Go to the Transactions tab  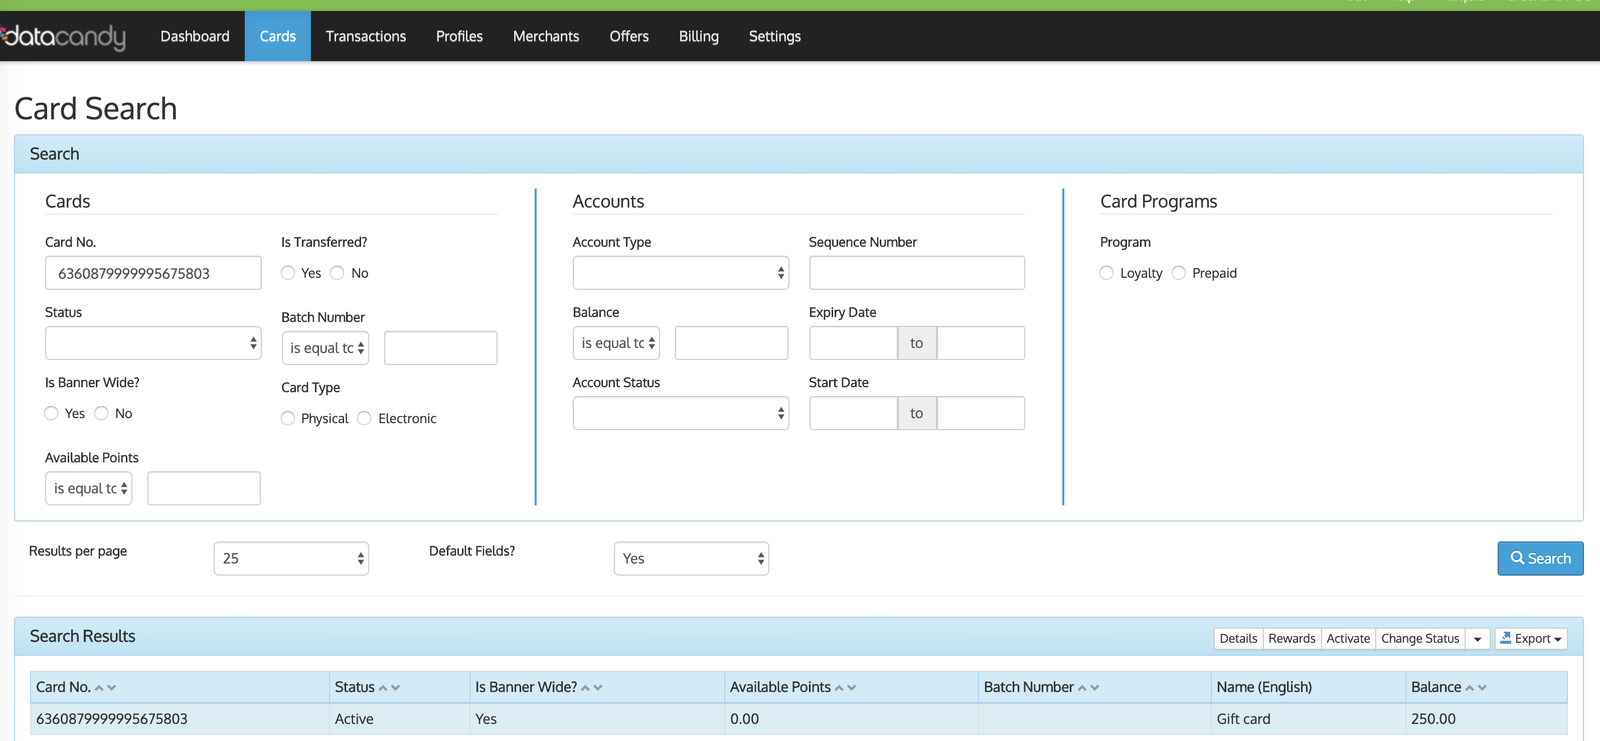coord(365,37)
